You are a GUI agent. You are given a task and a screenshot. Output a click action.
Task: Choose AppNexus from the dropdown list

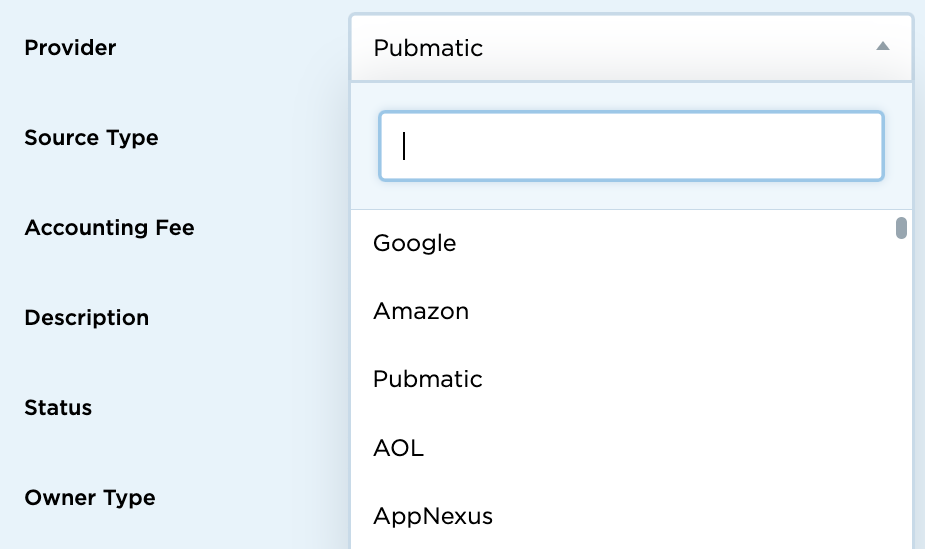tap(433, 516)
